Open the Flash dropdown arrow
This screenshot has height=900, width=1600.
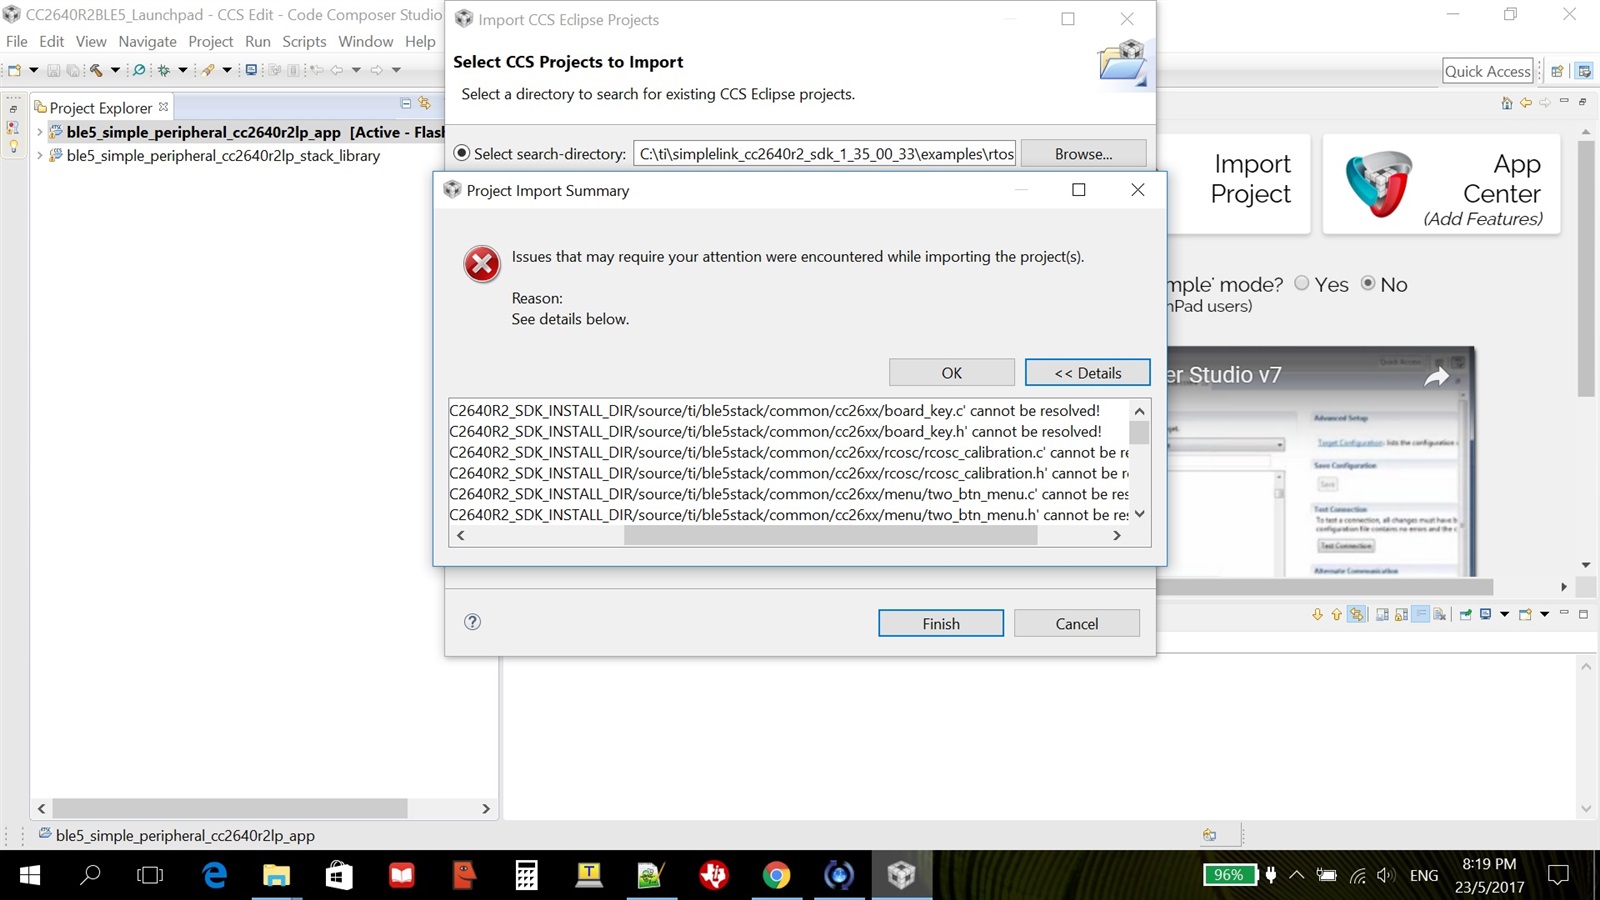click(227, 70)
